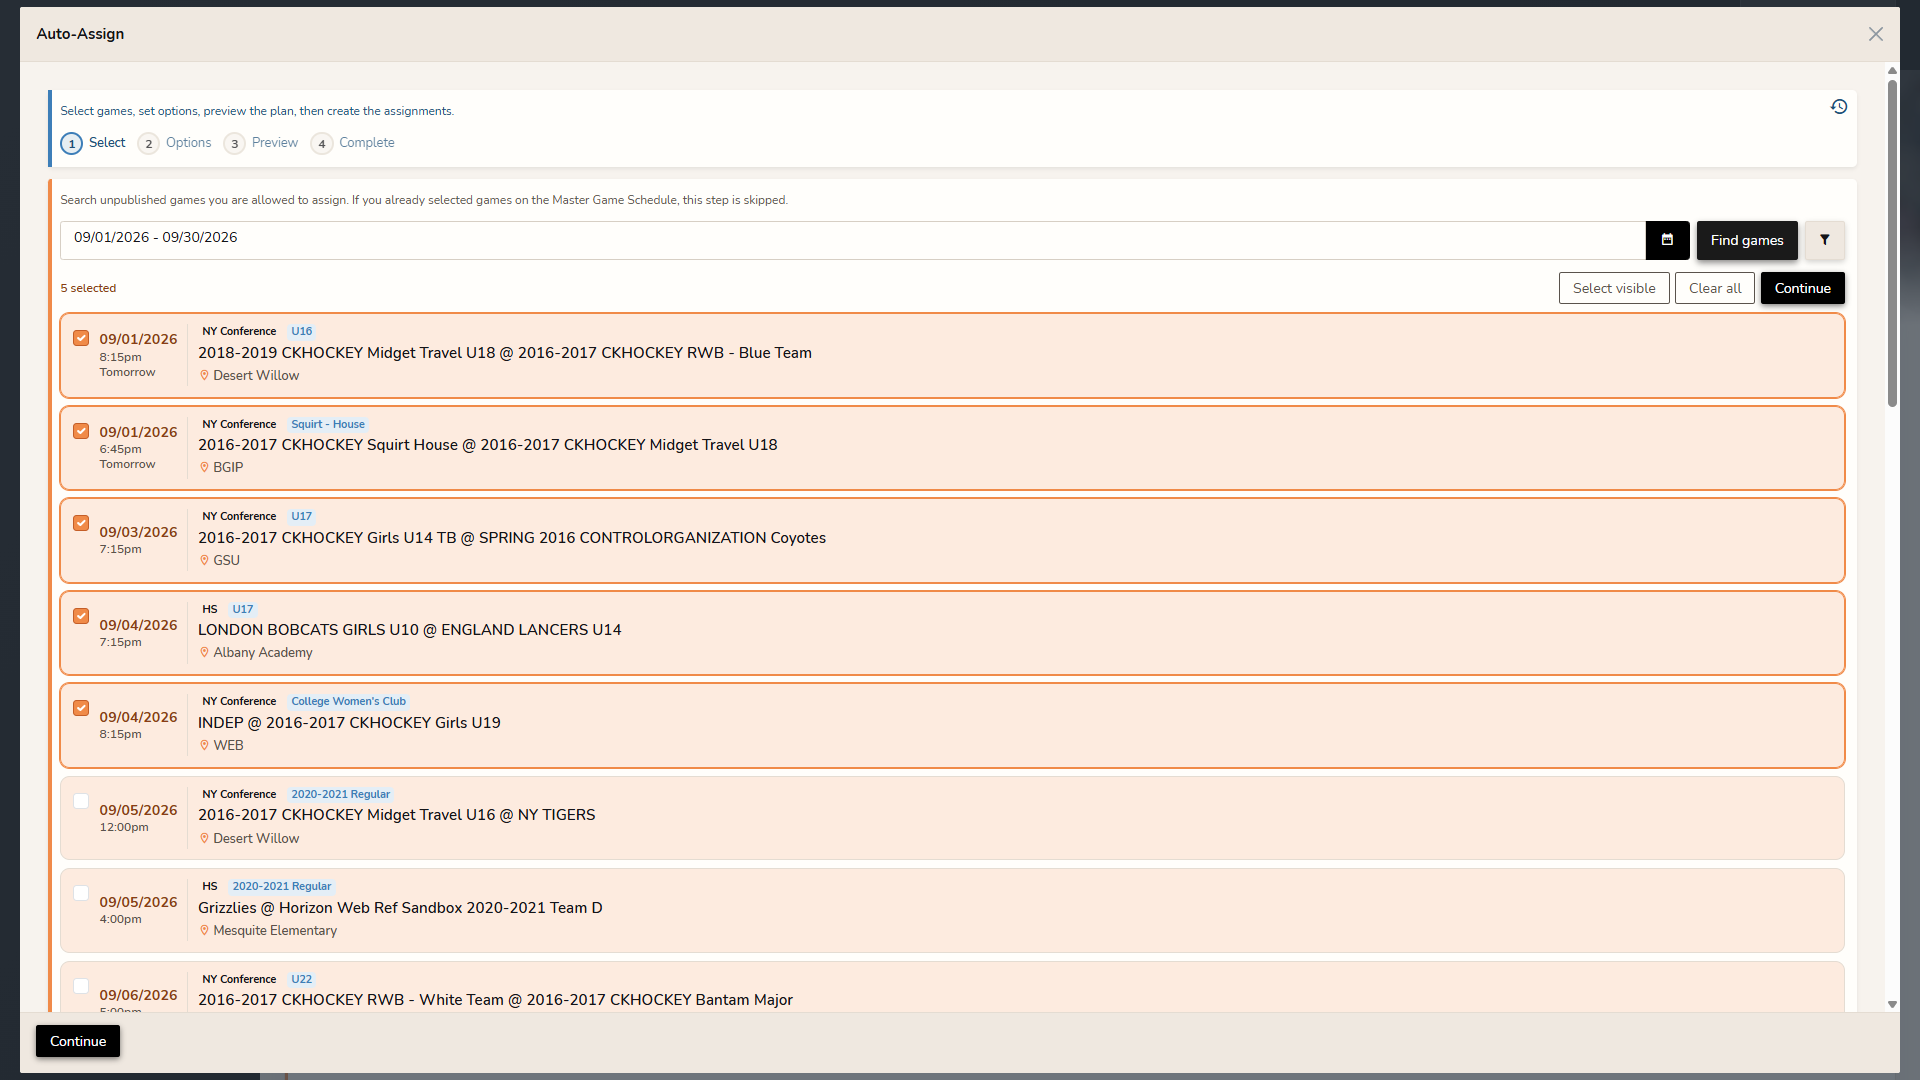The image size is (1920, 1080).
Task: Click the scrollbar down arrow
Action: 1891,1004
